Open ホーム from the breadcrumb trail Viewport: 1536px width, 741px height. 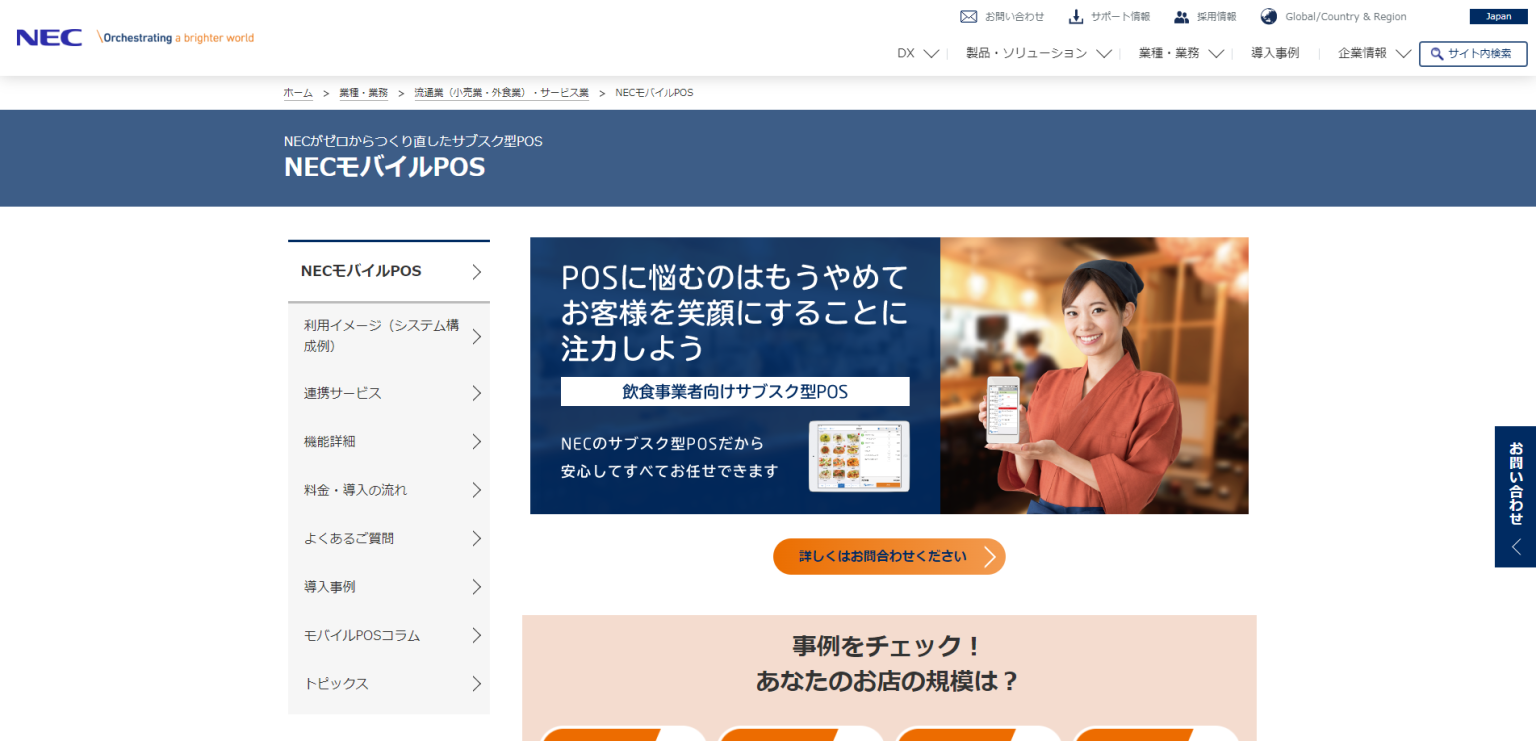(x=297, y=91)
